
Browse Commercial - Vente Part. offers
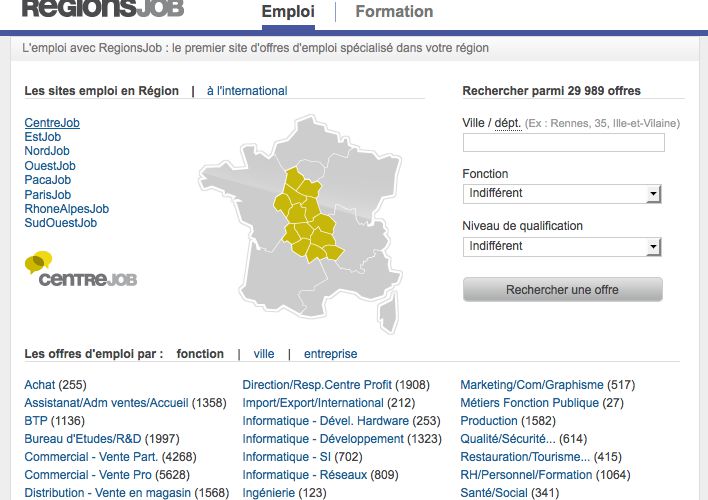(91, 457)
